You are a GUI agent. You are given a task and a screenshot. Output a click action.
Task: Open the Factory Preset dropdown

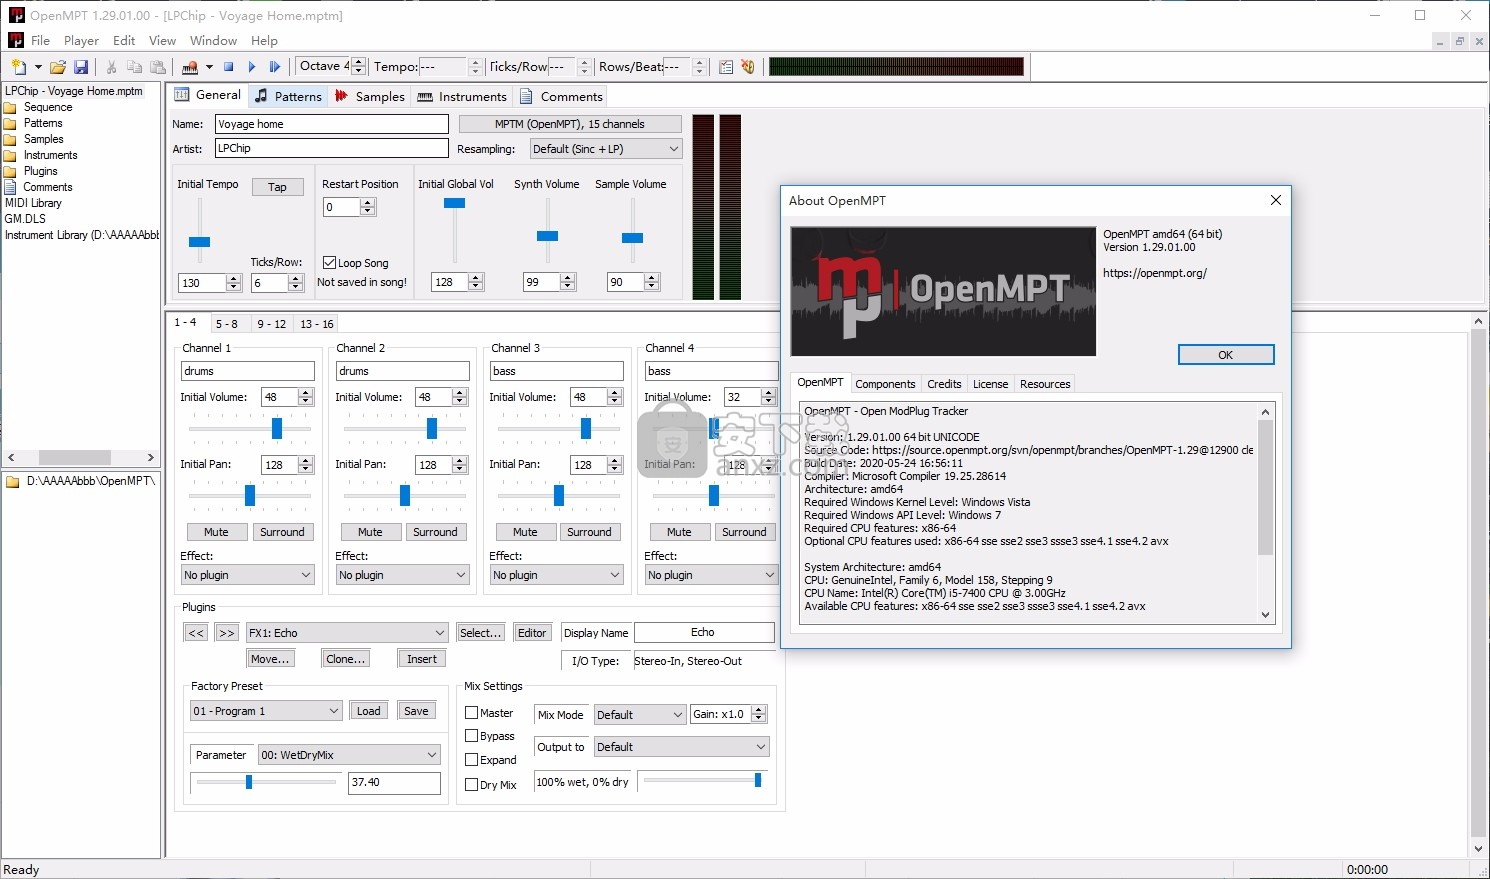[266, 711]
